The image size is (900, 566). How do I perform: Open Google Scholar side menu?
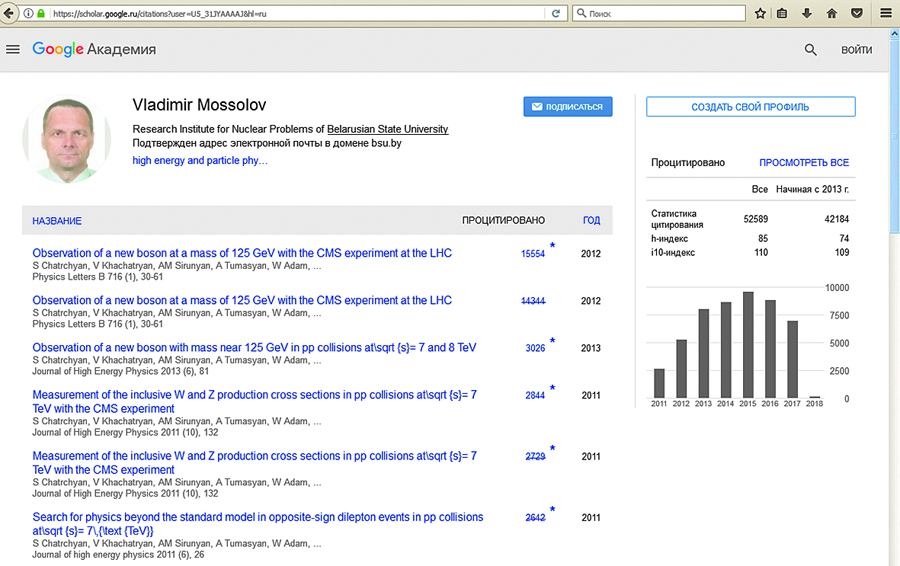[x=13, y=49]
